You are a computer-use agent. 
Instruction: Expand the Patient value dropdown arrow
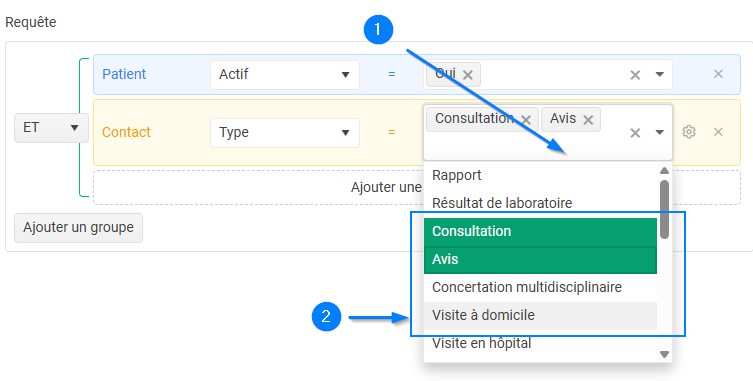[660, 74]
